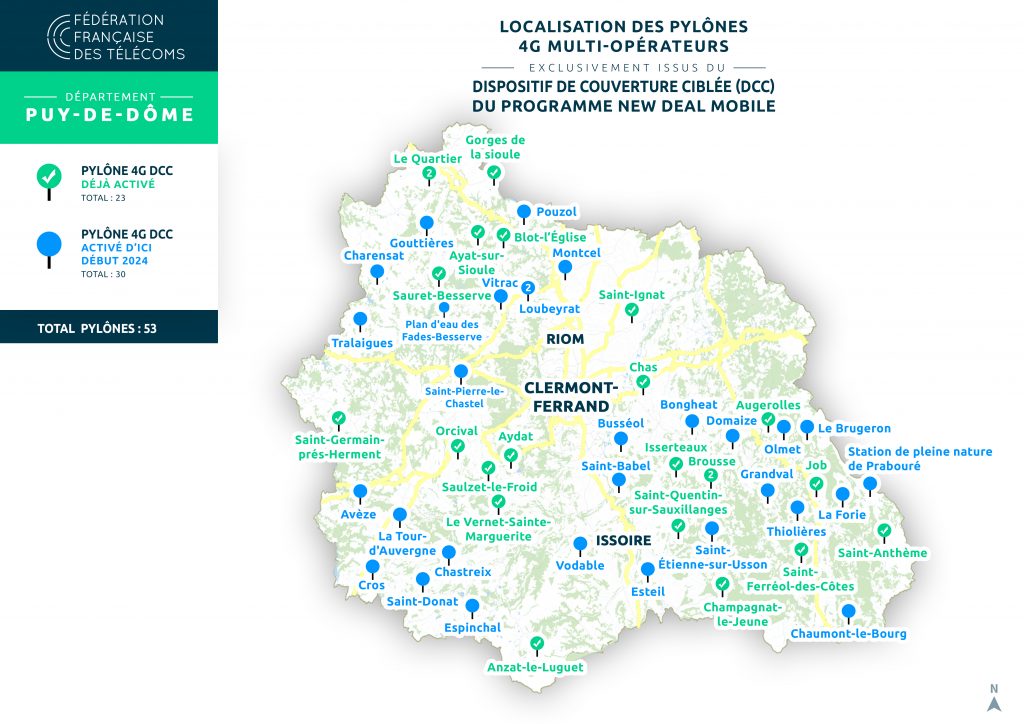Select the Esteil blue pin
The height and width of the screenshot is (724, 1024).
[648, 572]
